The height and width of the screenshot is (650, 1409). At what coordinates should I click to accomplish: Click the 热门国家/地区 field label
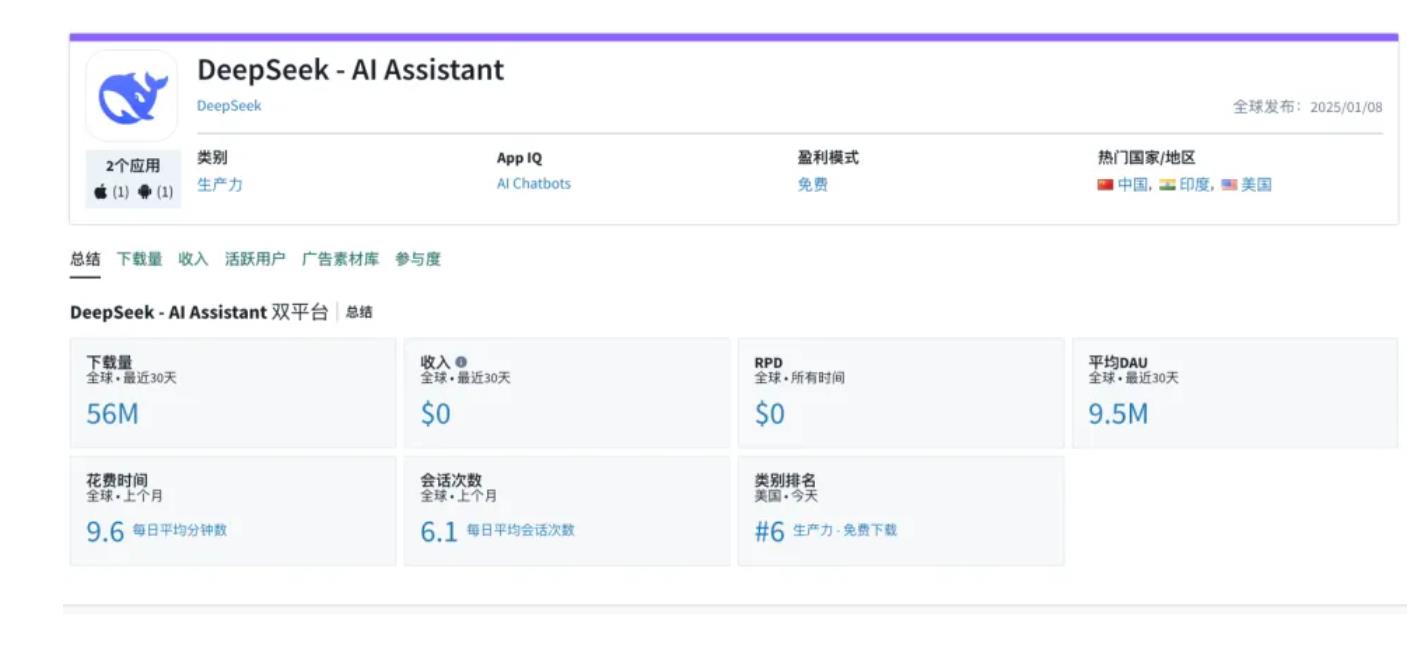[1146, 158]
